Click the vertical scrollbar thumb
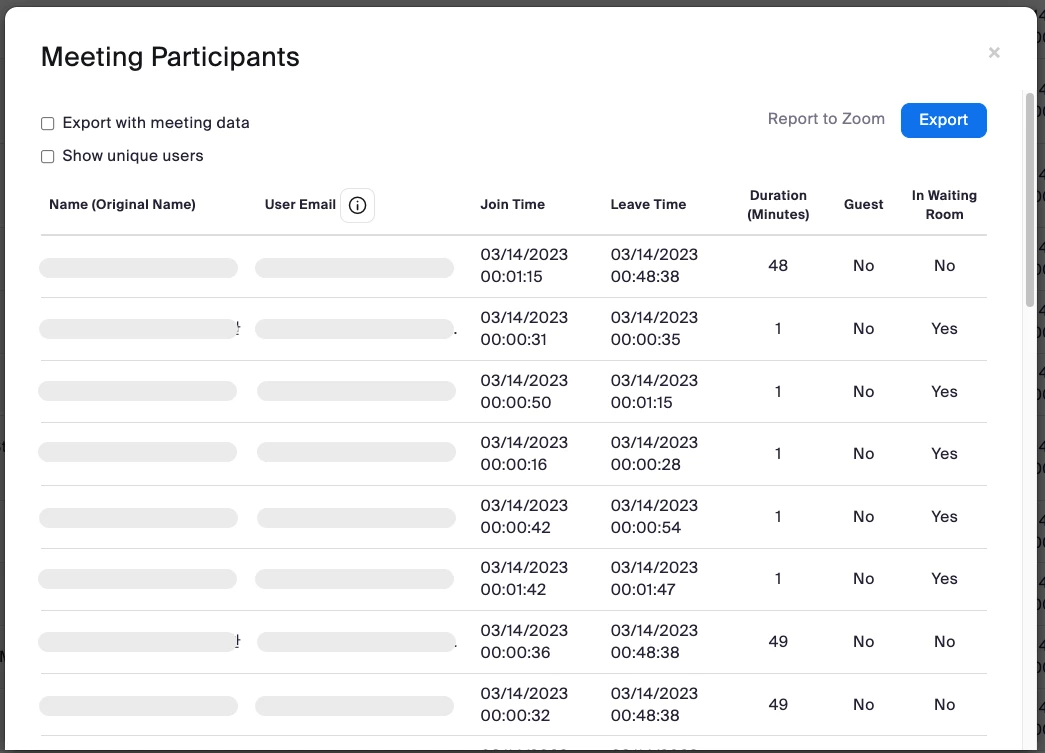The width and height of the screenshot is (1045, 753). [1030, 199]
